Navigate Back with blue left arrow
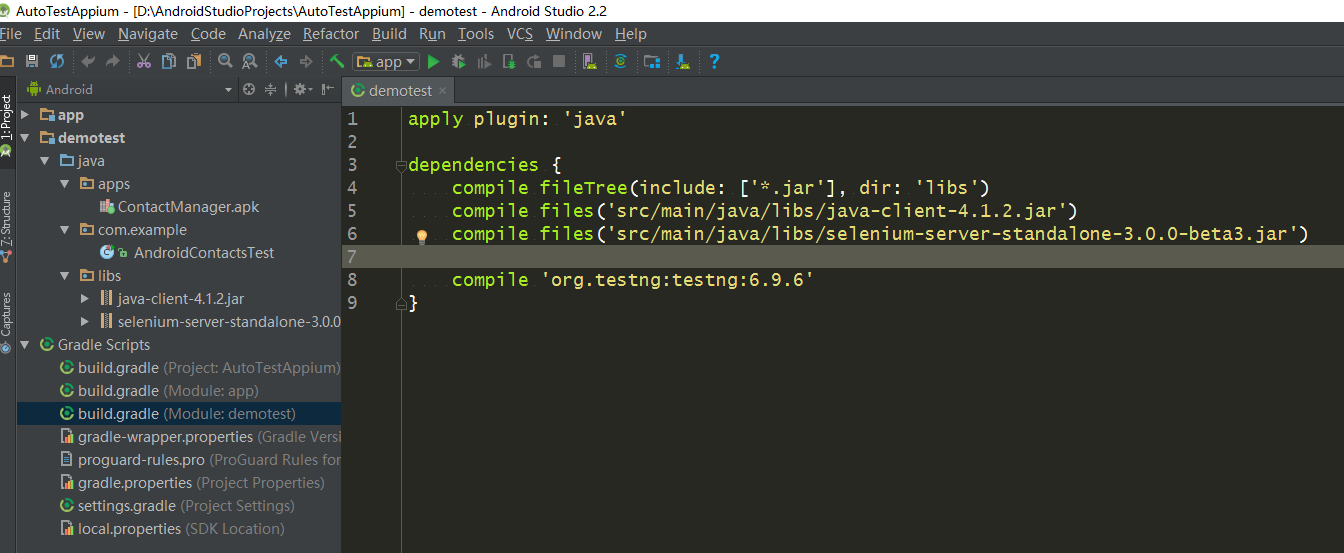 coord(281,61)
